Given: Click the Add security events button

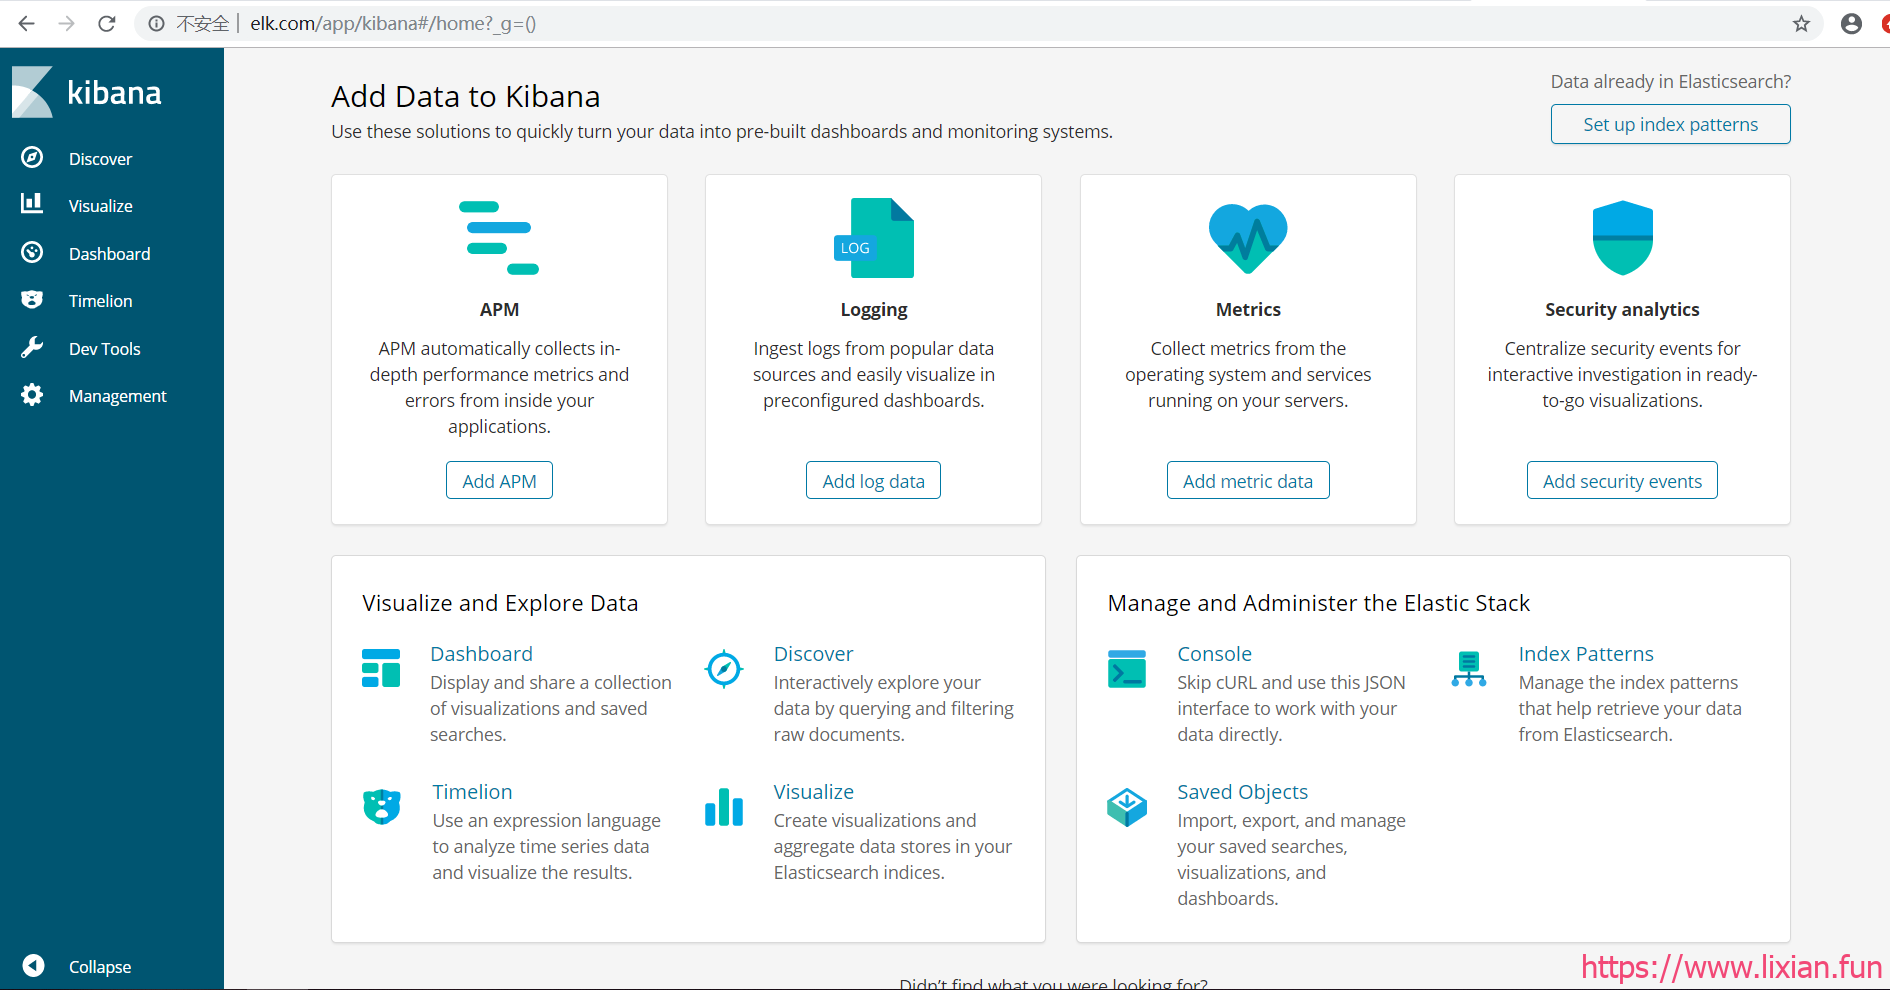Looking at the screenshot, I should pyautogui.click(x=1622, y=480).
